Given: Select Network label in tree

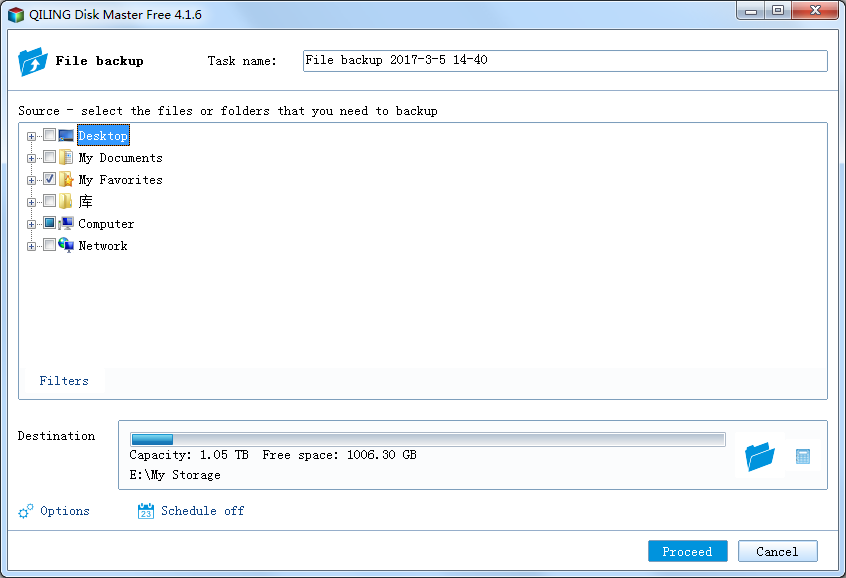Looking at the screenshot, I should [x=103, y=246].
